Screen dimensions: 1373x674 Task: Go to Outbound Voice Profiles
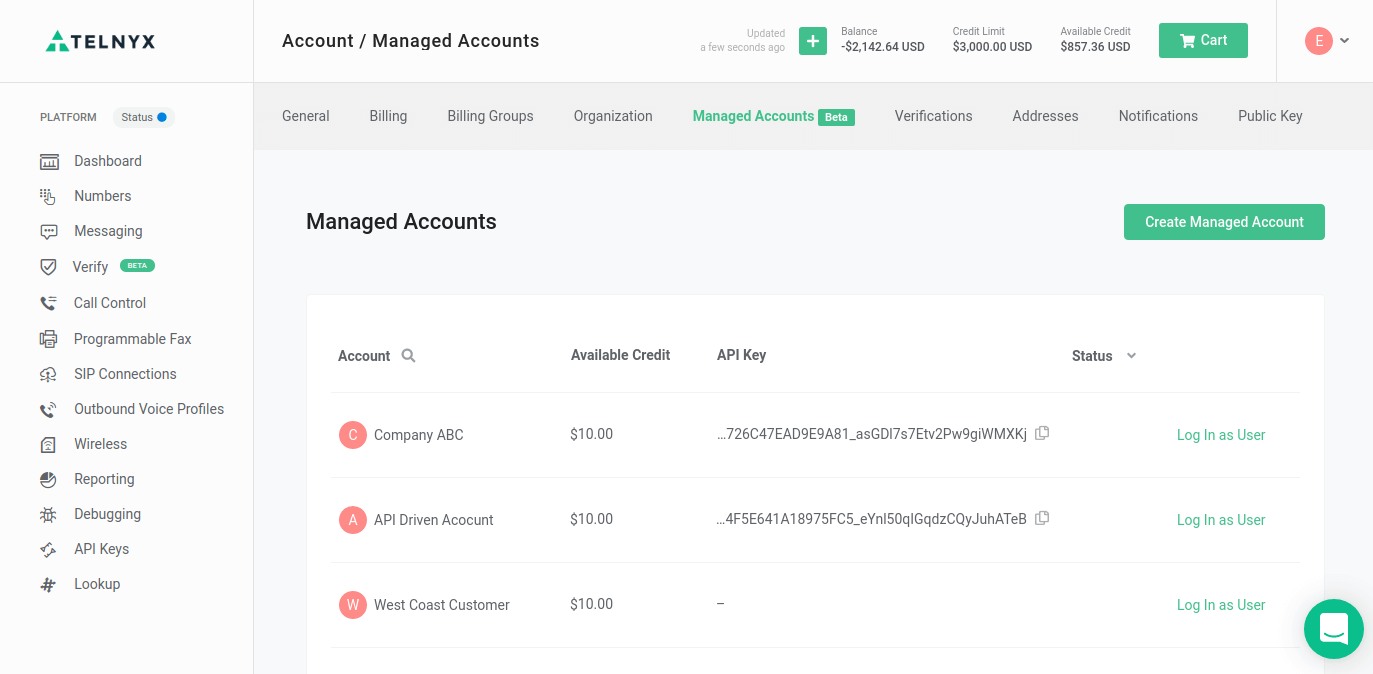click(149, 409)
